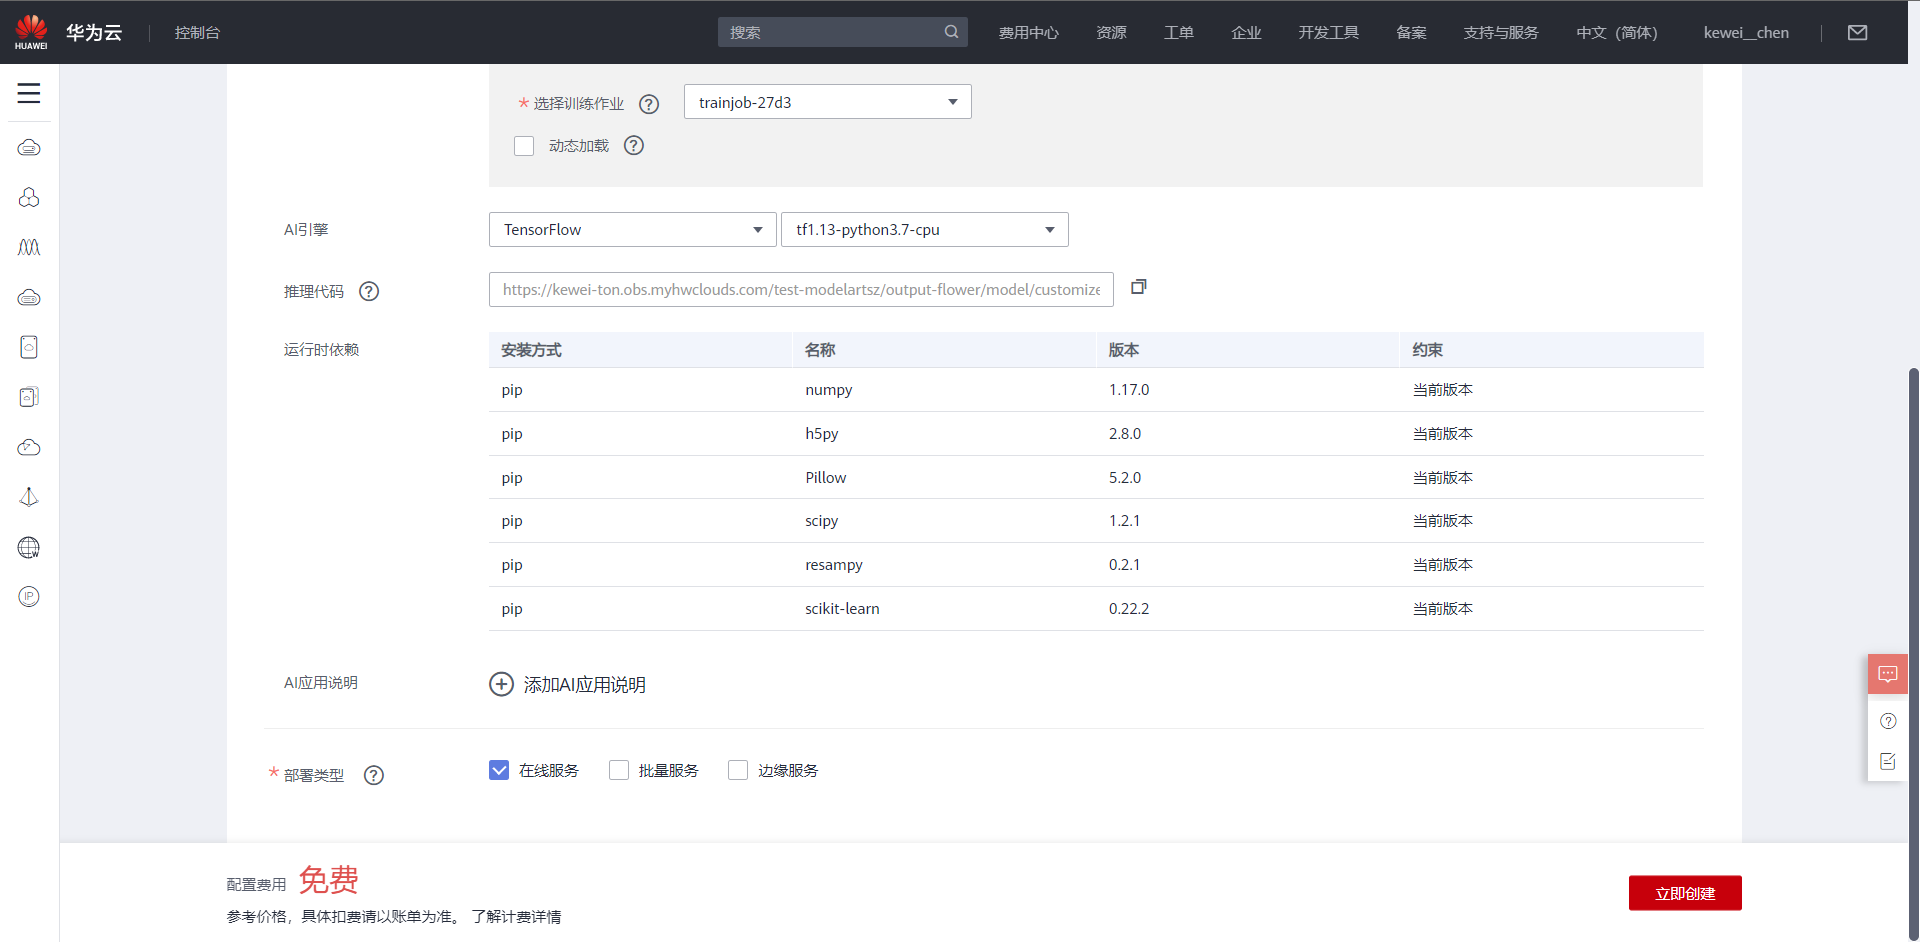
Task: Click the Huawei Cloud logo
Action: (x=31, y=32)
